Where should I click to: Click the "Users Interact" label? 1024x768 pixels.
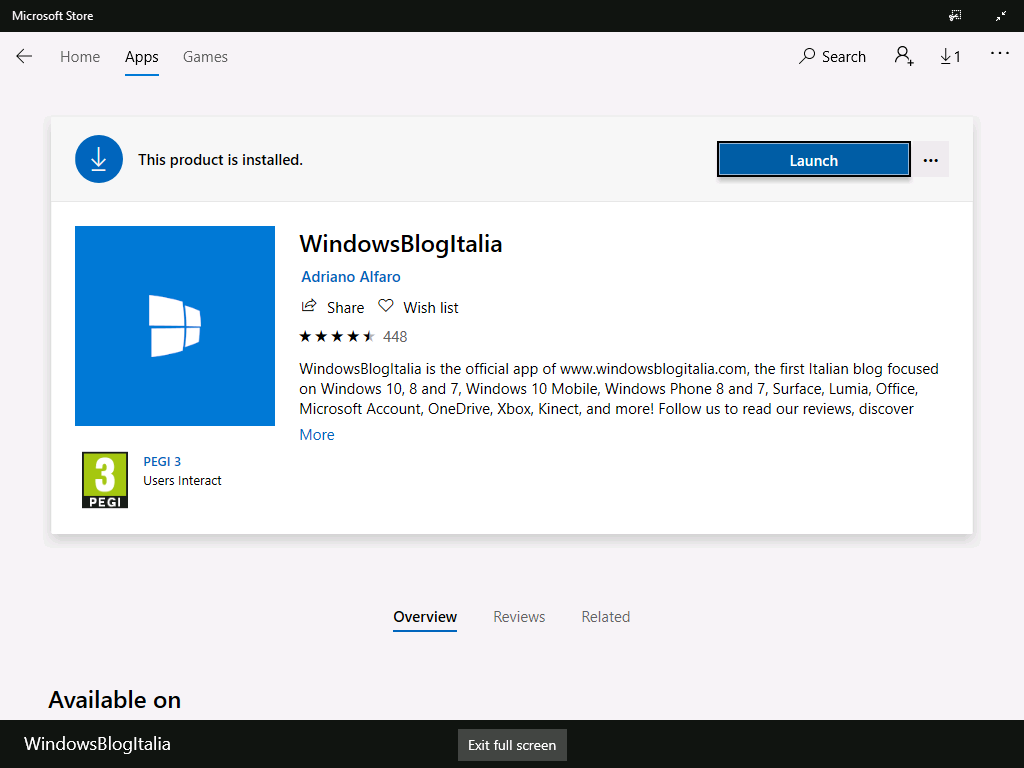point(182,481)
